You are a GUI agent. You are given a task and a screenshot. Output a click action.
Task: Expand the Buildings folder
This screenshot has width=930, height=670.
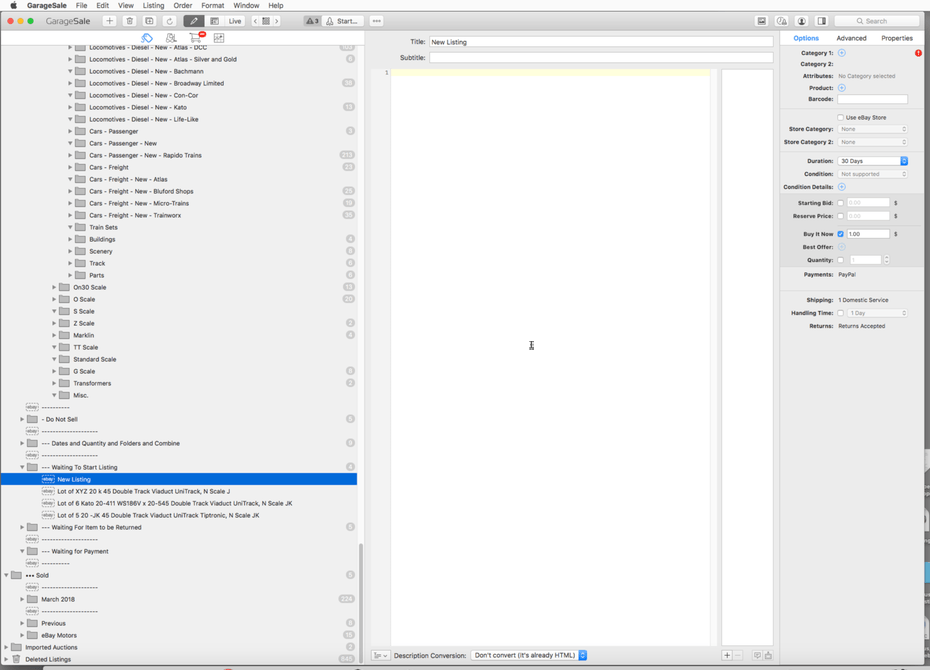point(70,239)
